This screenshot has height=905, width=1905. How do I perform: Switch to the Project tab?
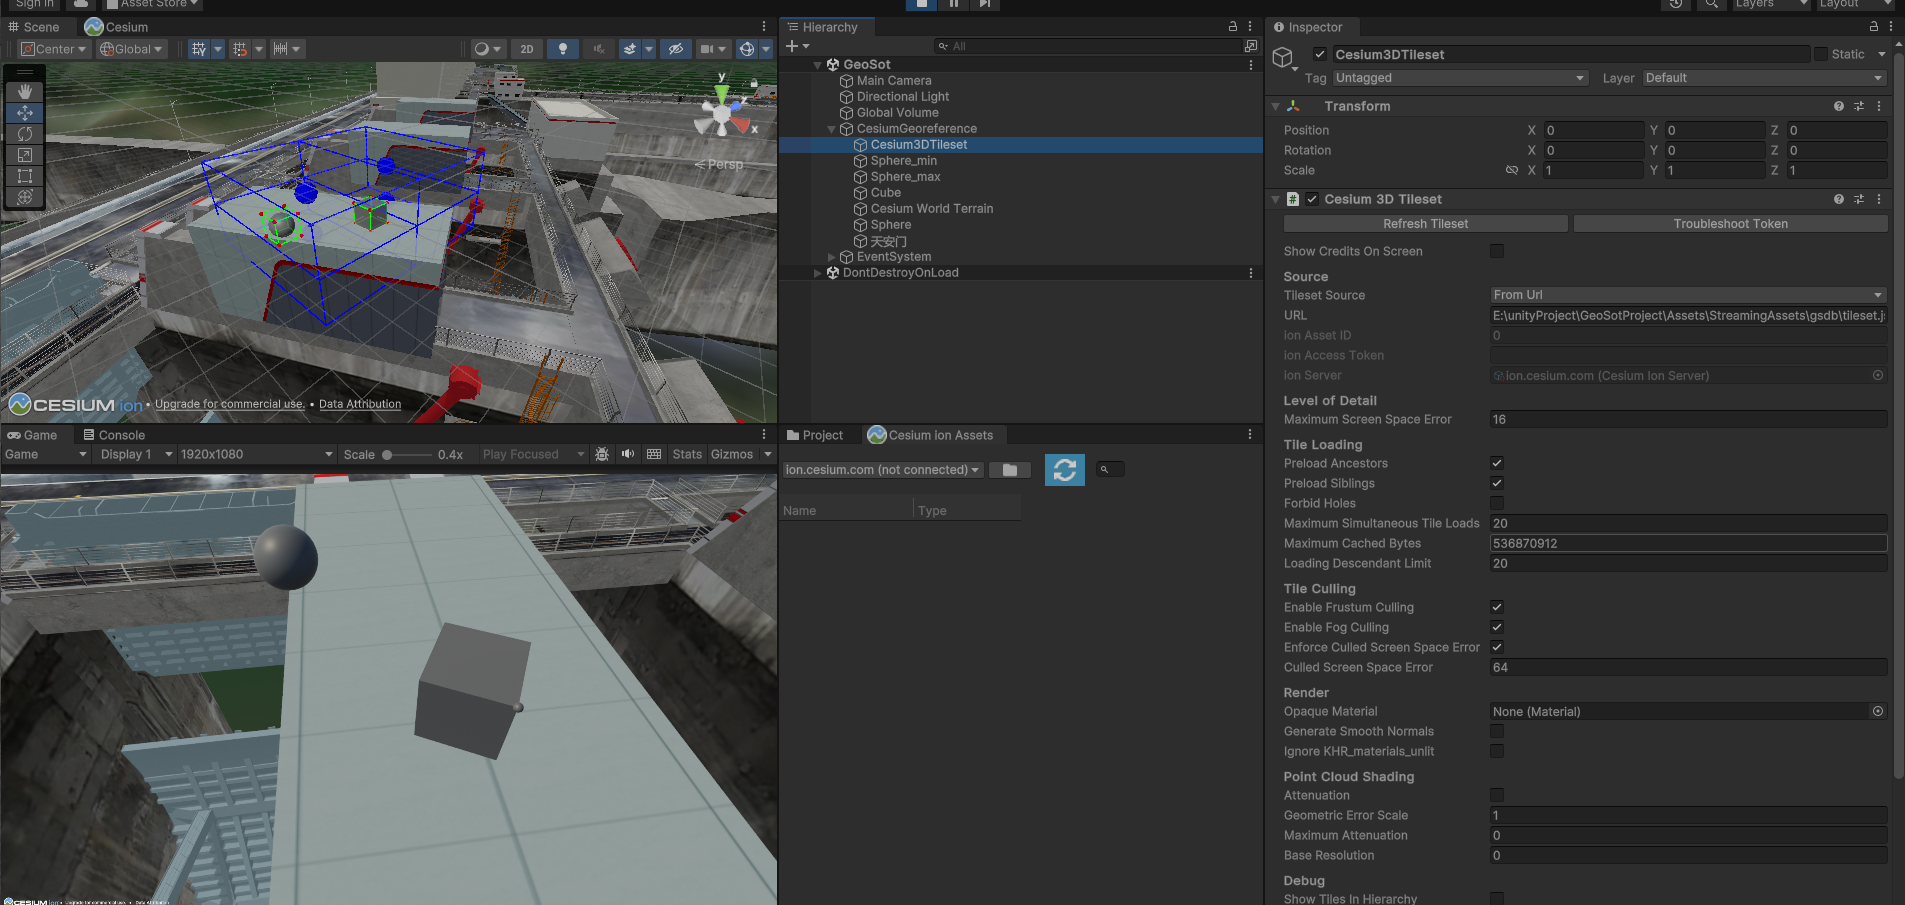pyautogui.click(x=815, y=435)
